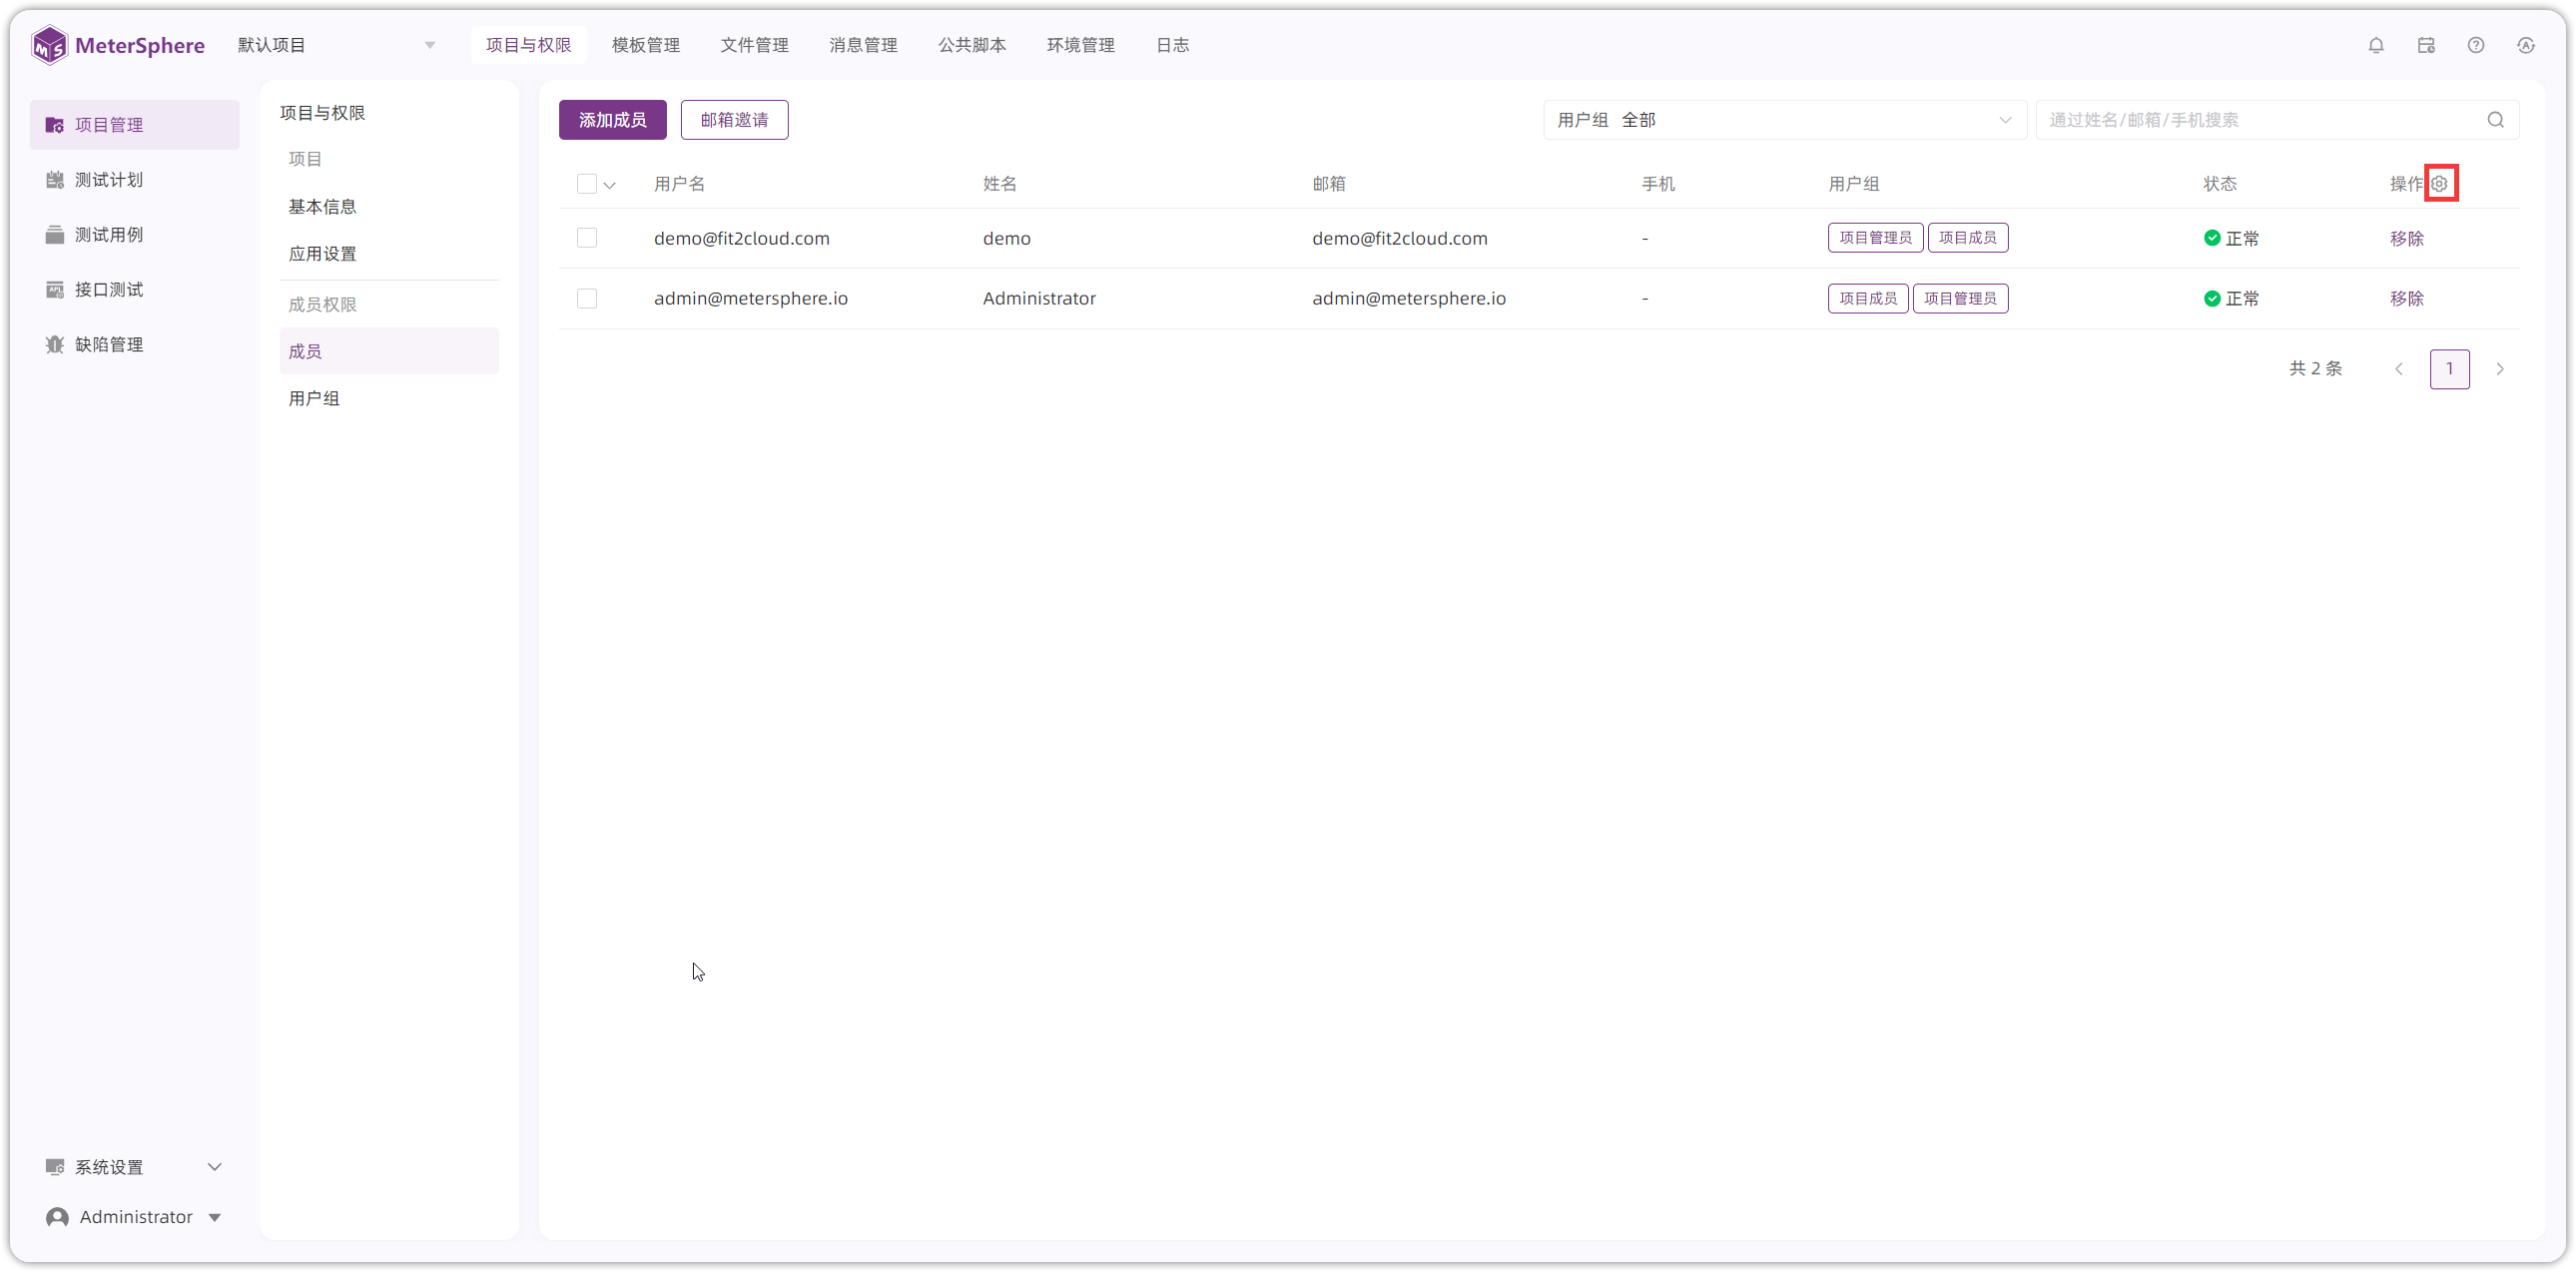Open table column settings gear icon
Screen dimensions: 2576x1272
tap(2440, 184)
